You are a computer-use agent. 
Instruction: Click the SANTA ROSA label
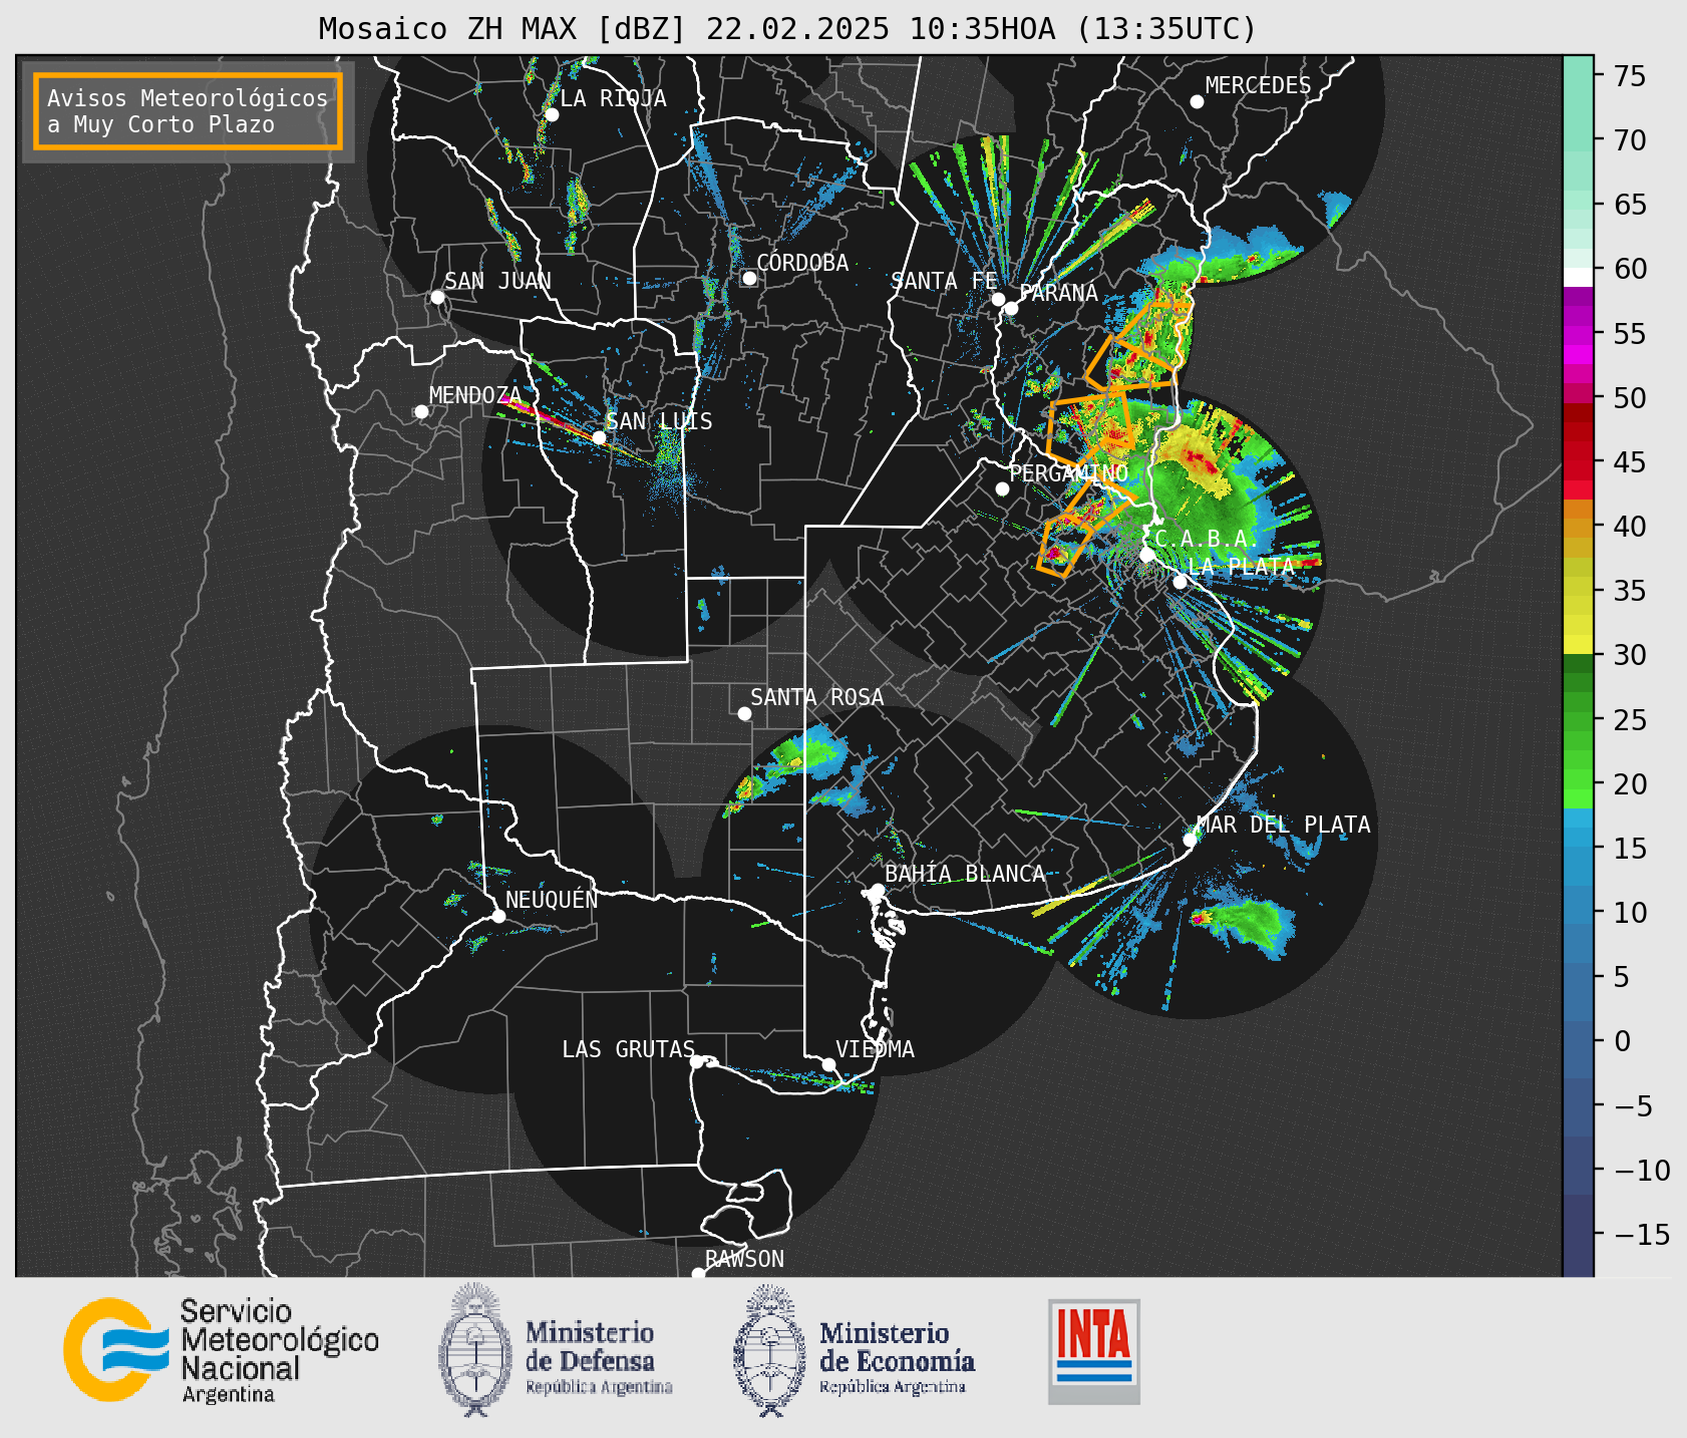pos(817,697)
